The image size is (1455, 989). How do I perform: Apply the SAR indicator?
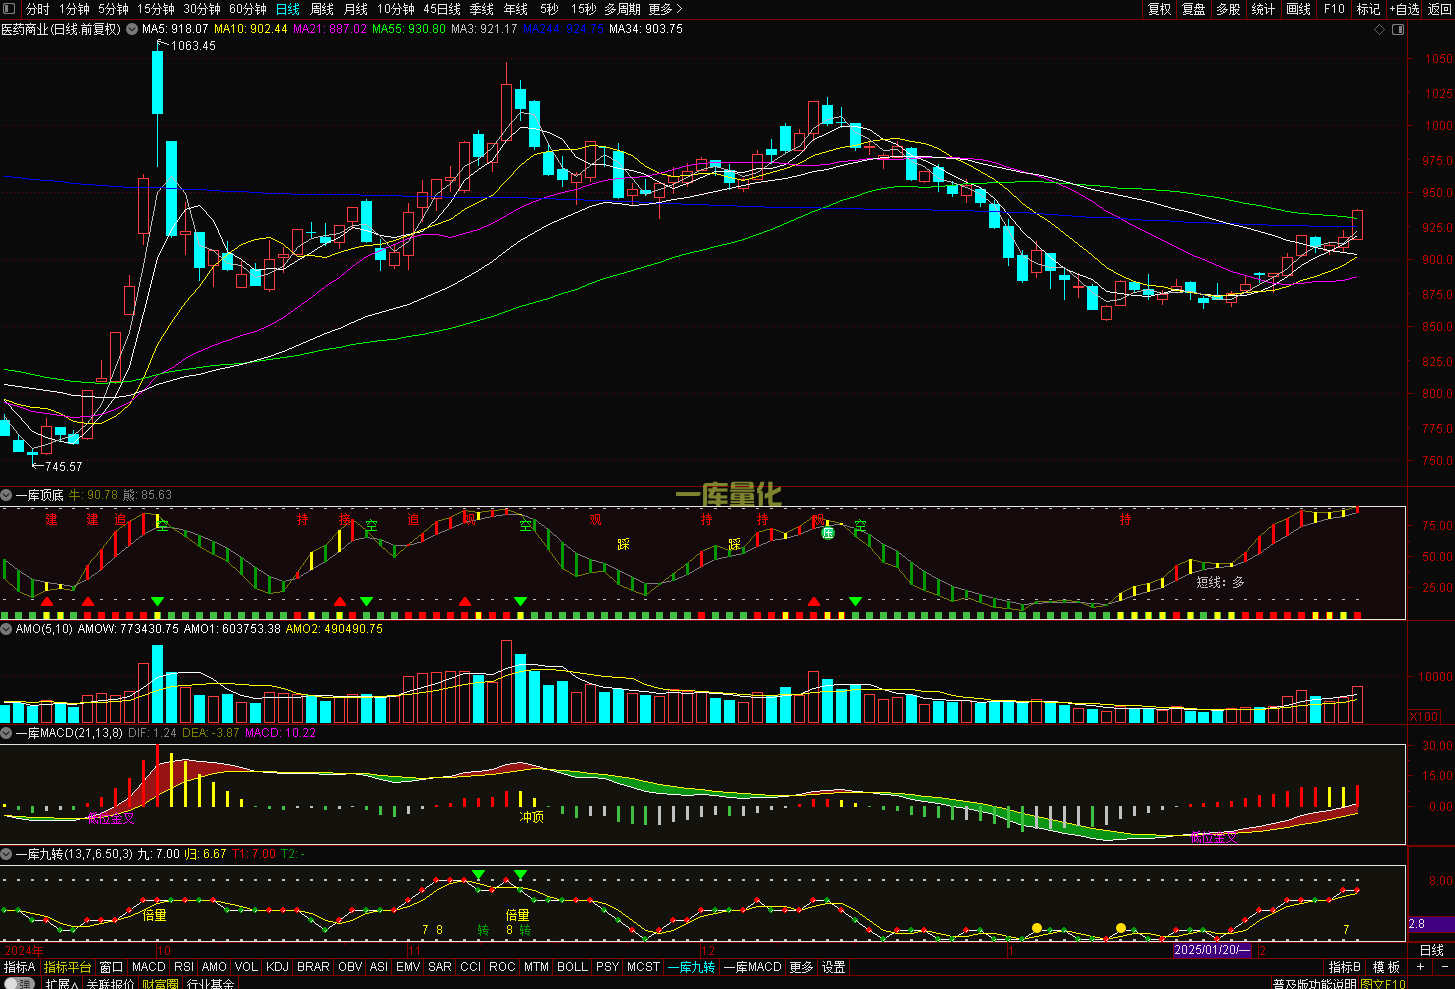440,967
